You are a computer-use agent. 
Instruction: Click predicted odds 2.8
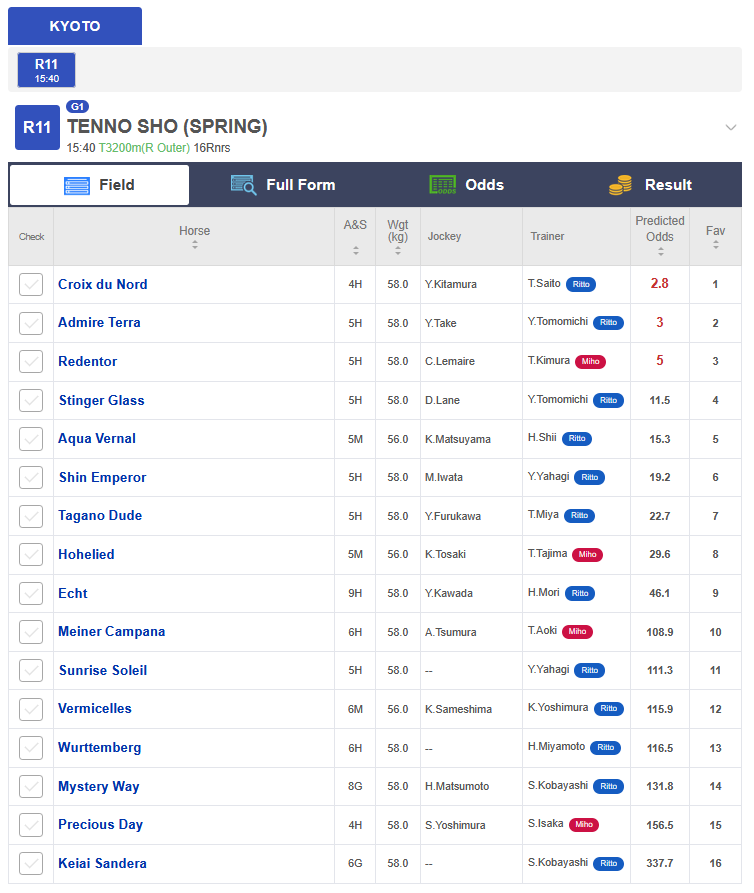tap(659, 284)
